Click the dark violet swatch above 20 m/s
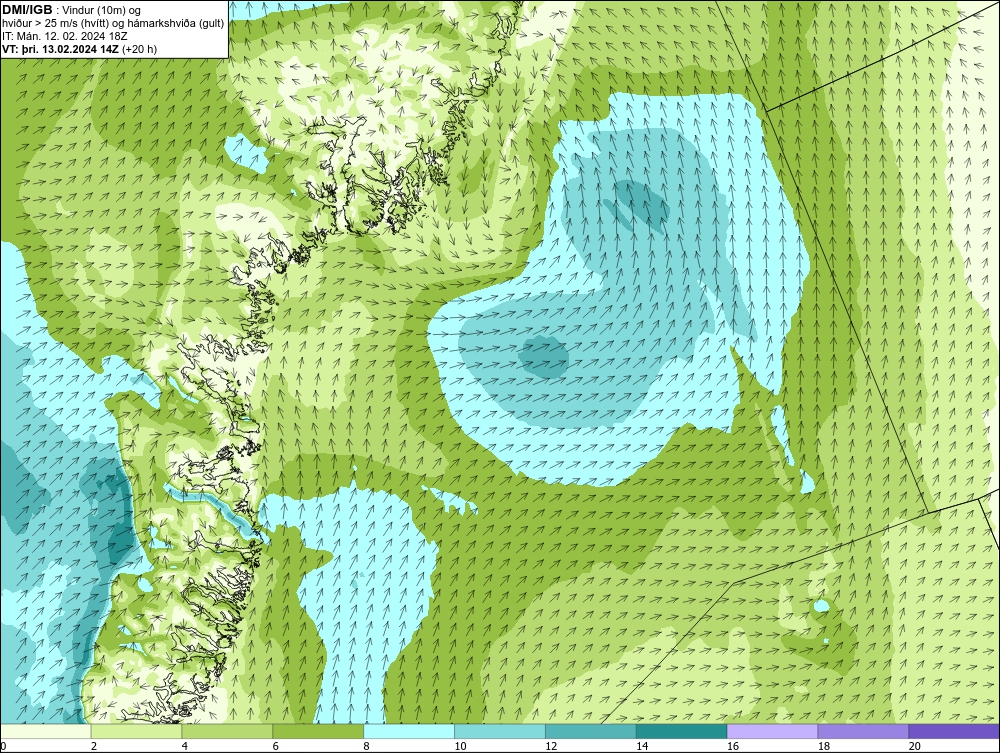Image resolution: width=1000 pixels, height=753 pixels. point(954,731)
